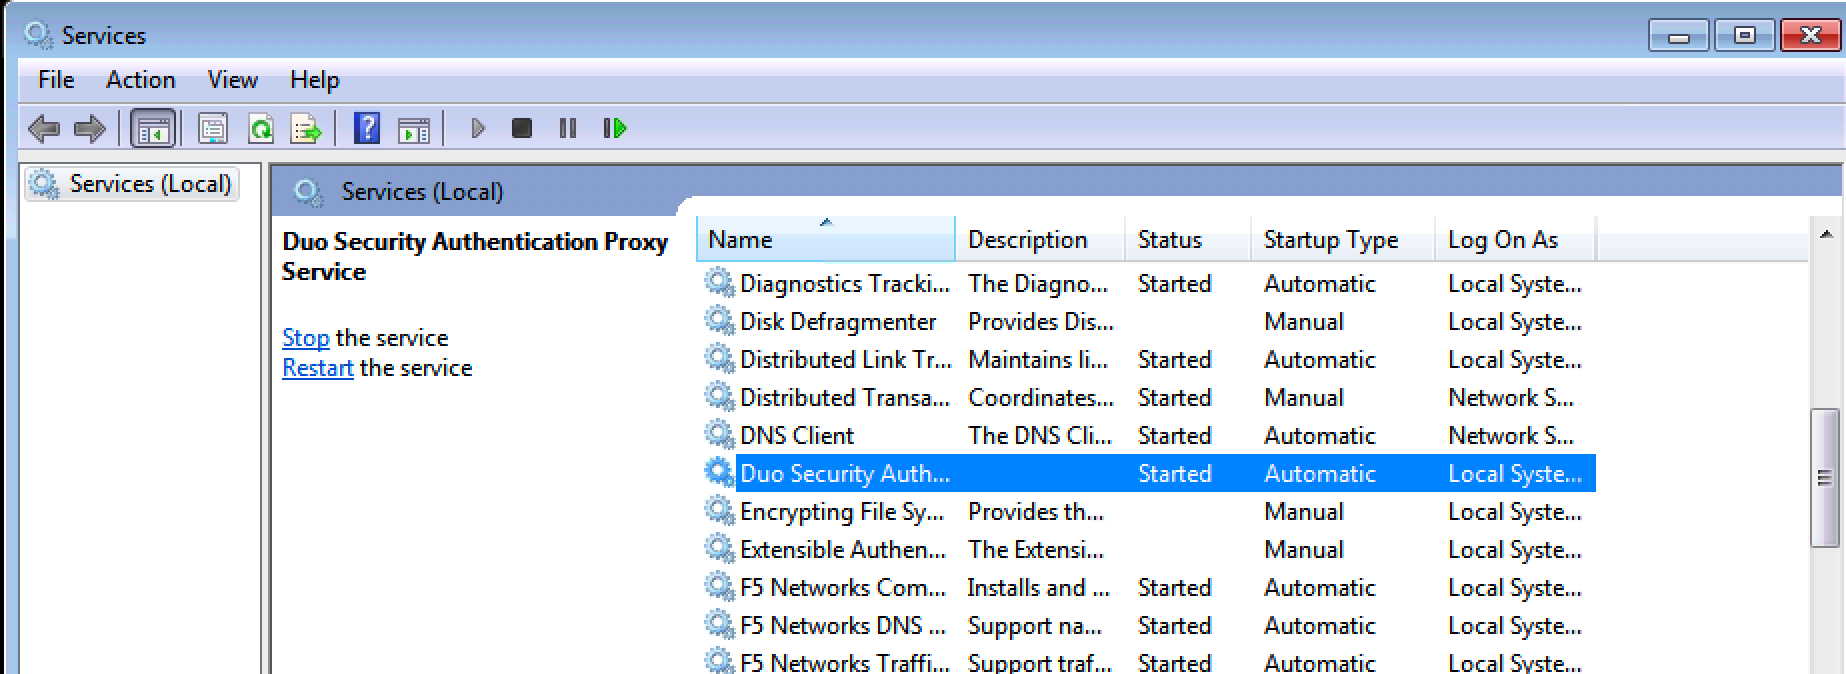Click the Stop Service square icon
This screenshot has width=1846, height=674.
coord(522,128)
